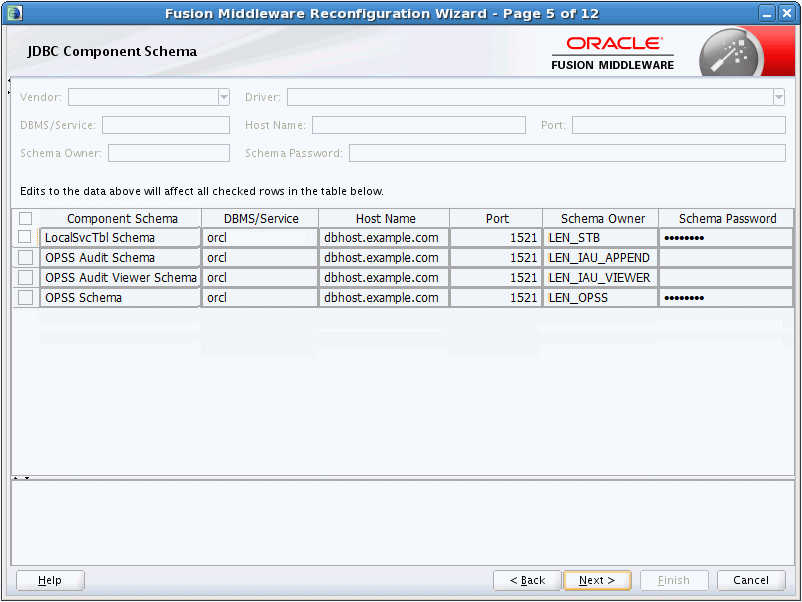Click the host name cell in OPSS Schema row
Screen dimensions: 802x602
[384, 297]
